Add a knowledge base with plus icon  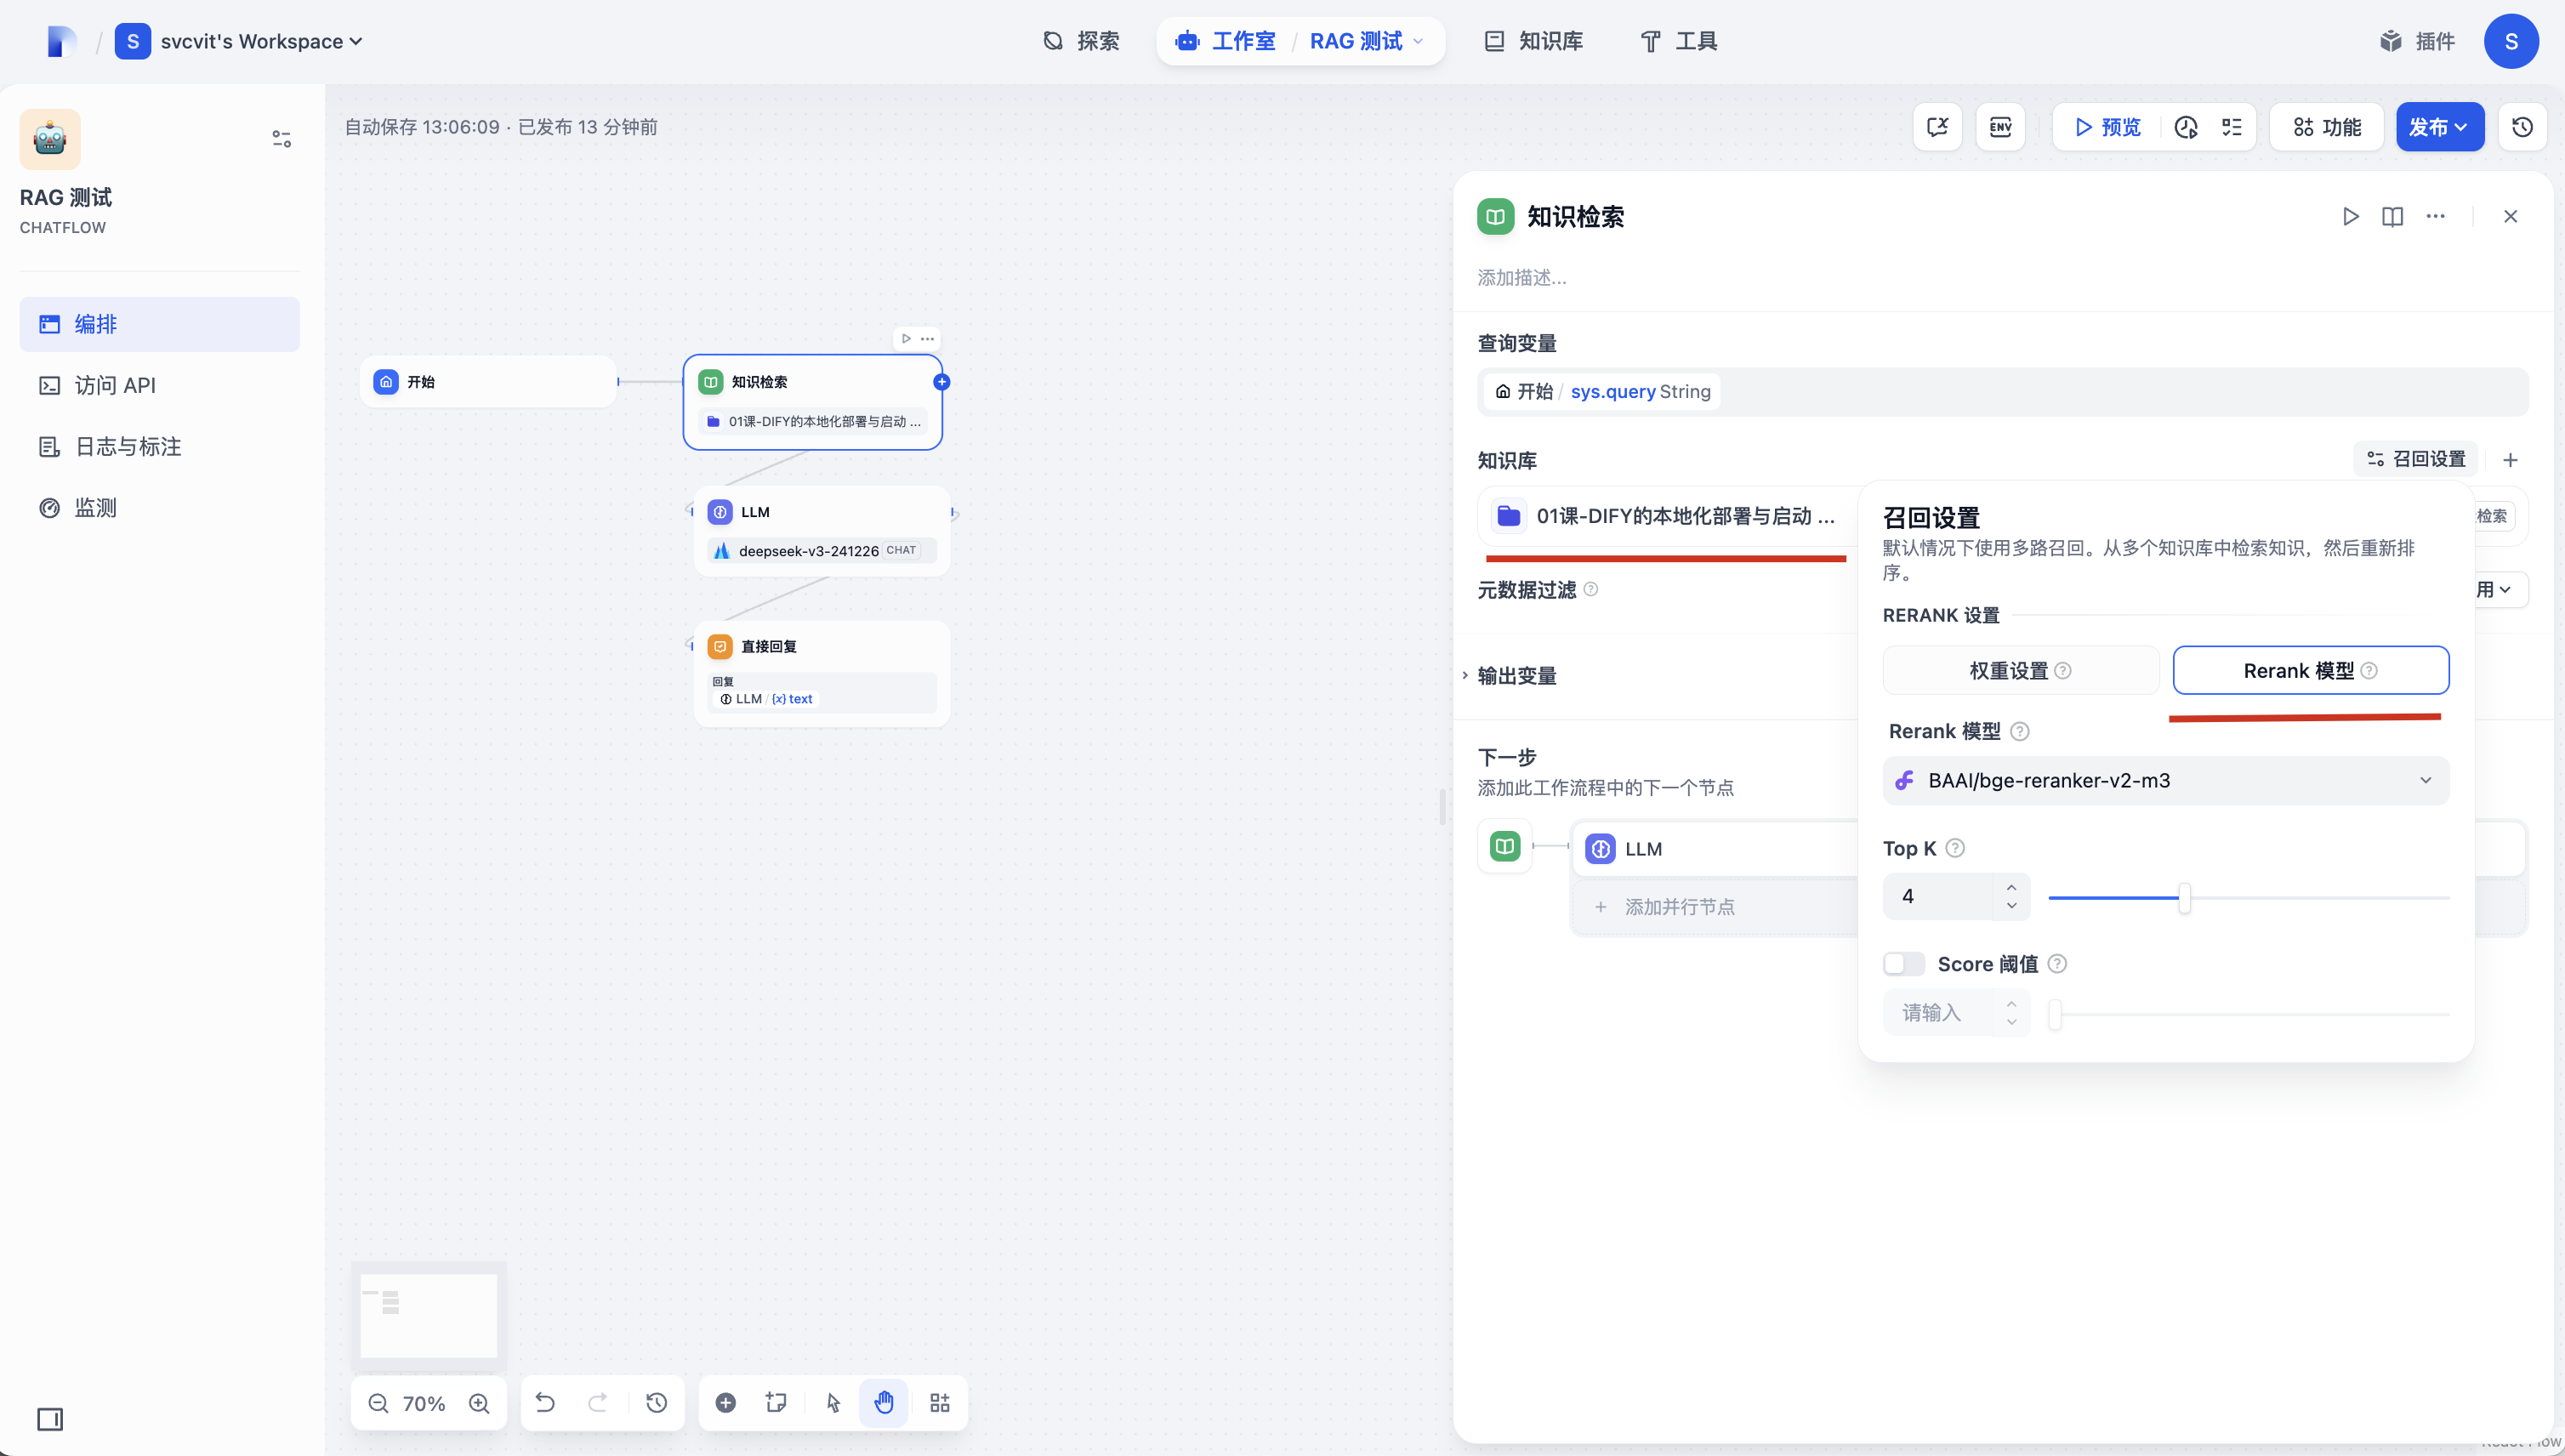coord(2510,460)
